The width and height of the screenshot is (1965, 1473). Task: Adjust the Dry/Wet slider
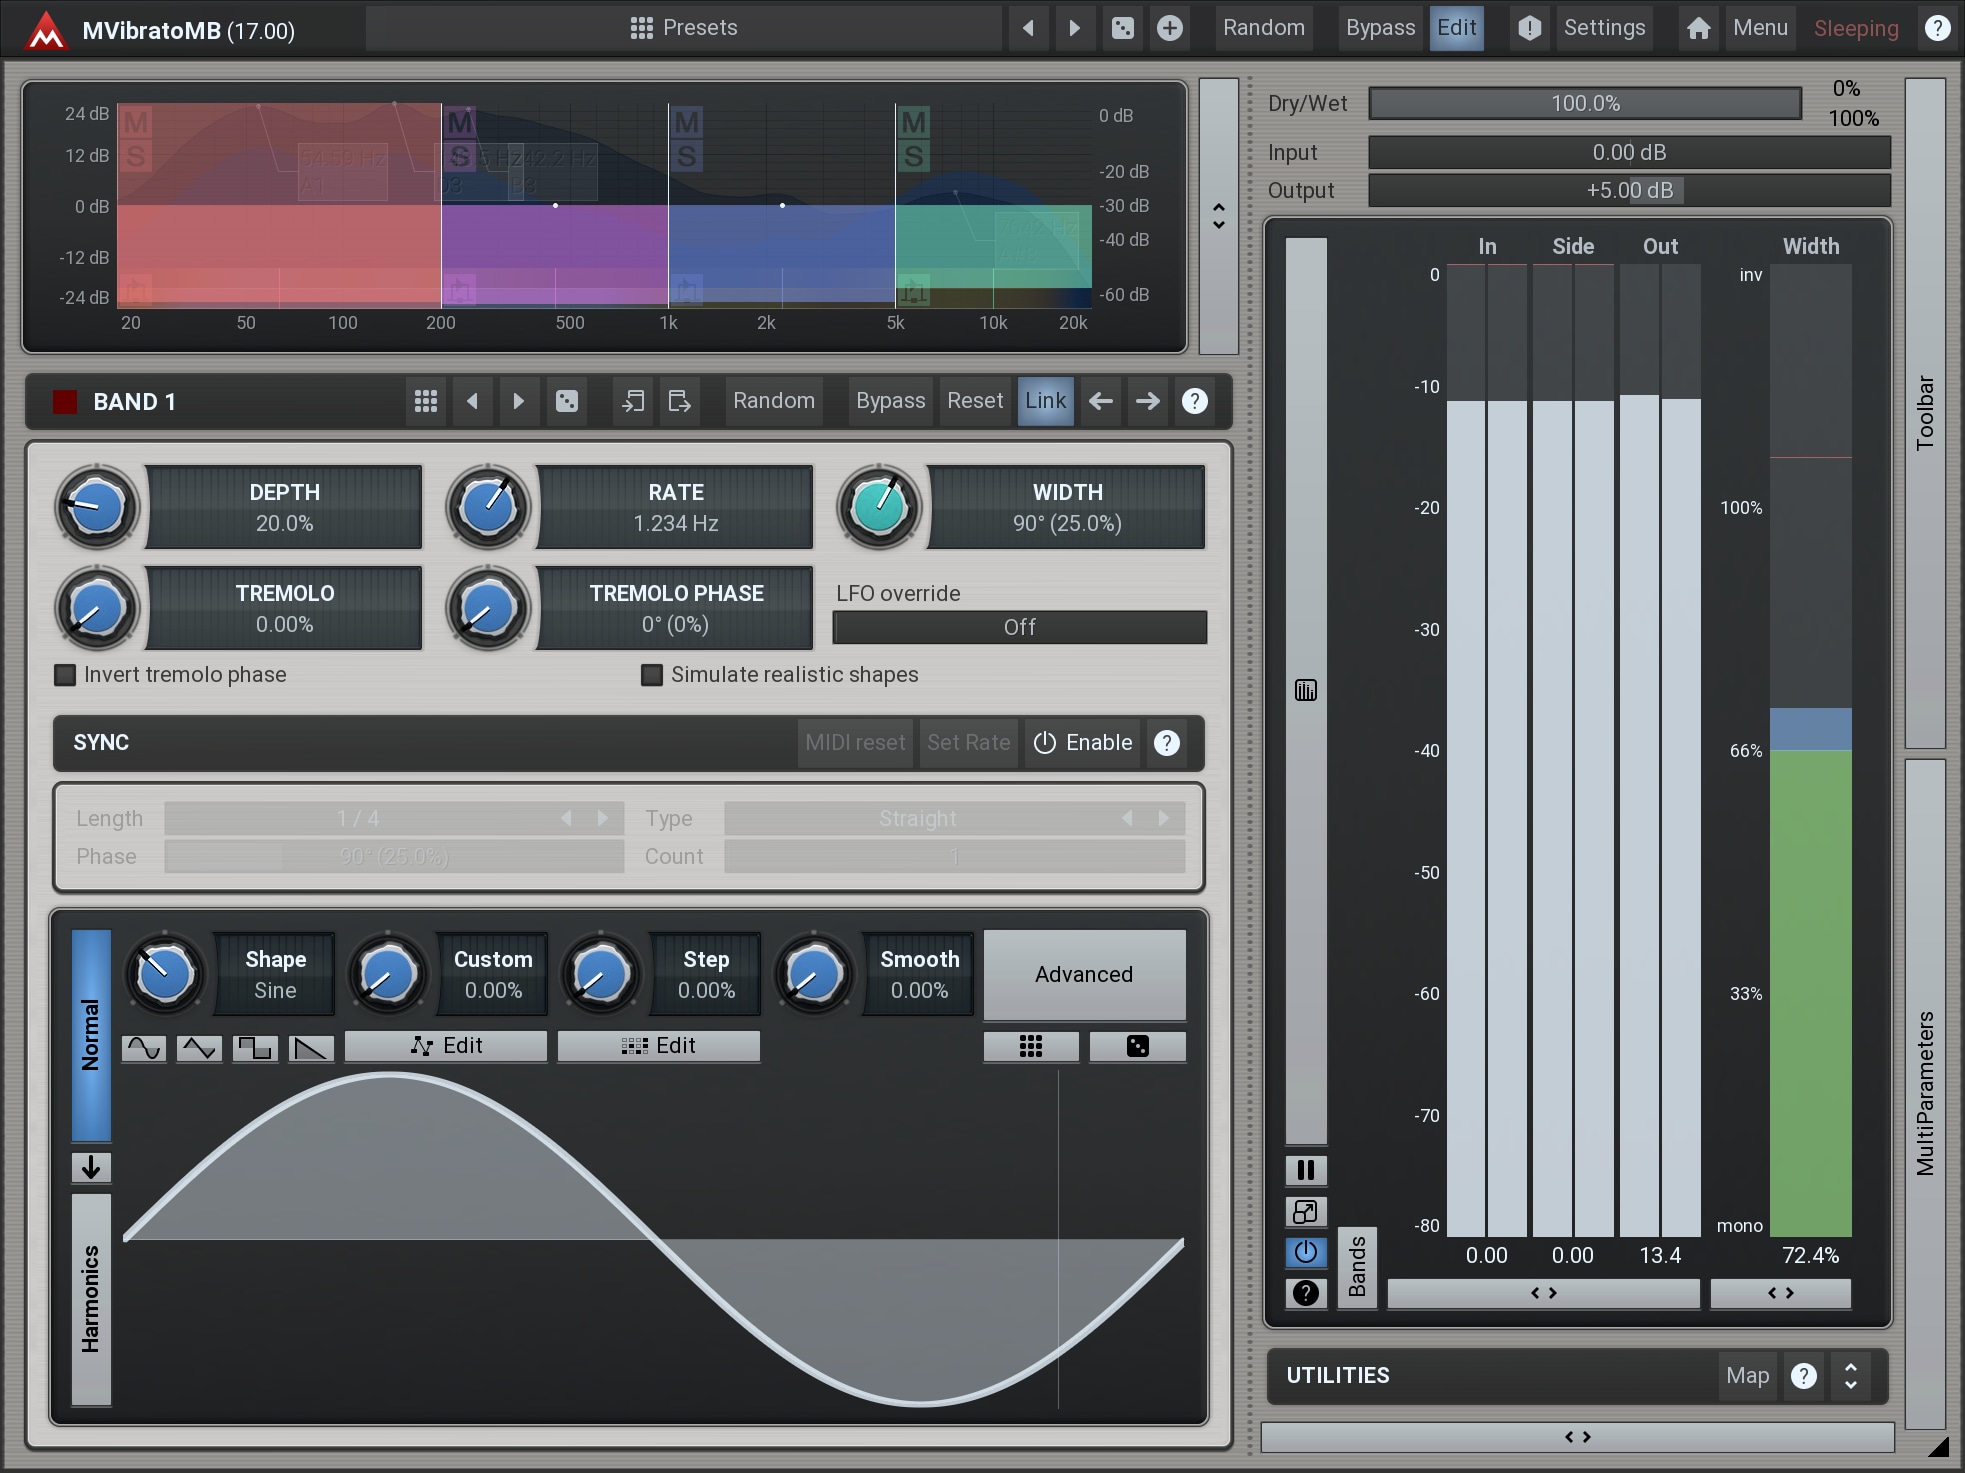click(x=1584, y=103)
